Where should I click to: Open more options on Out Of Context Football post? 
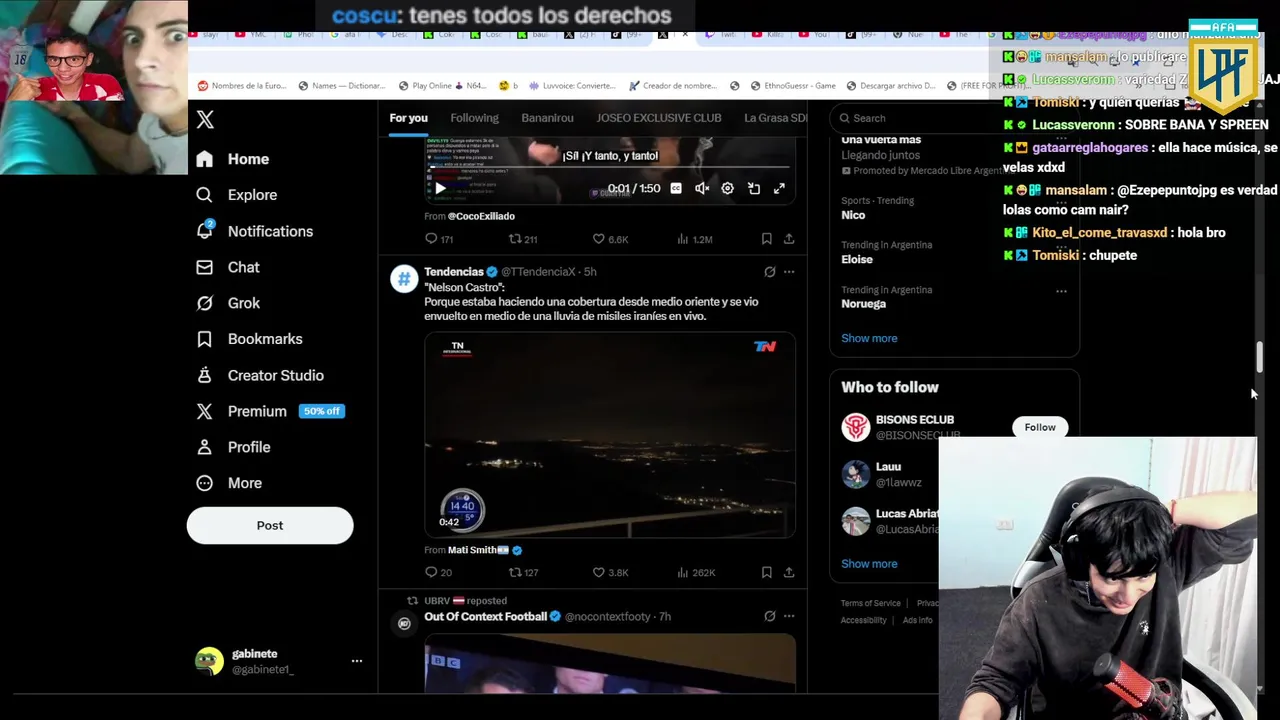pos(789,617)
